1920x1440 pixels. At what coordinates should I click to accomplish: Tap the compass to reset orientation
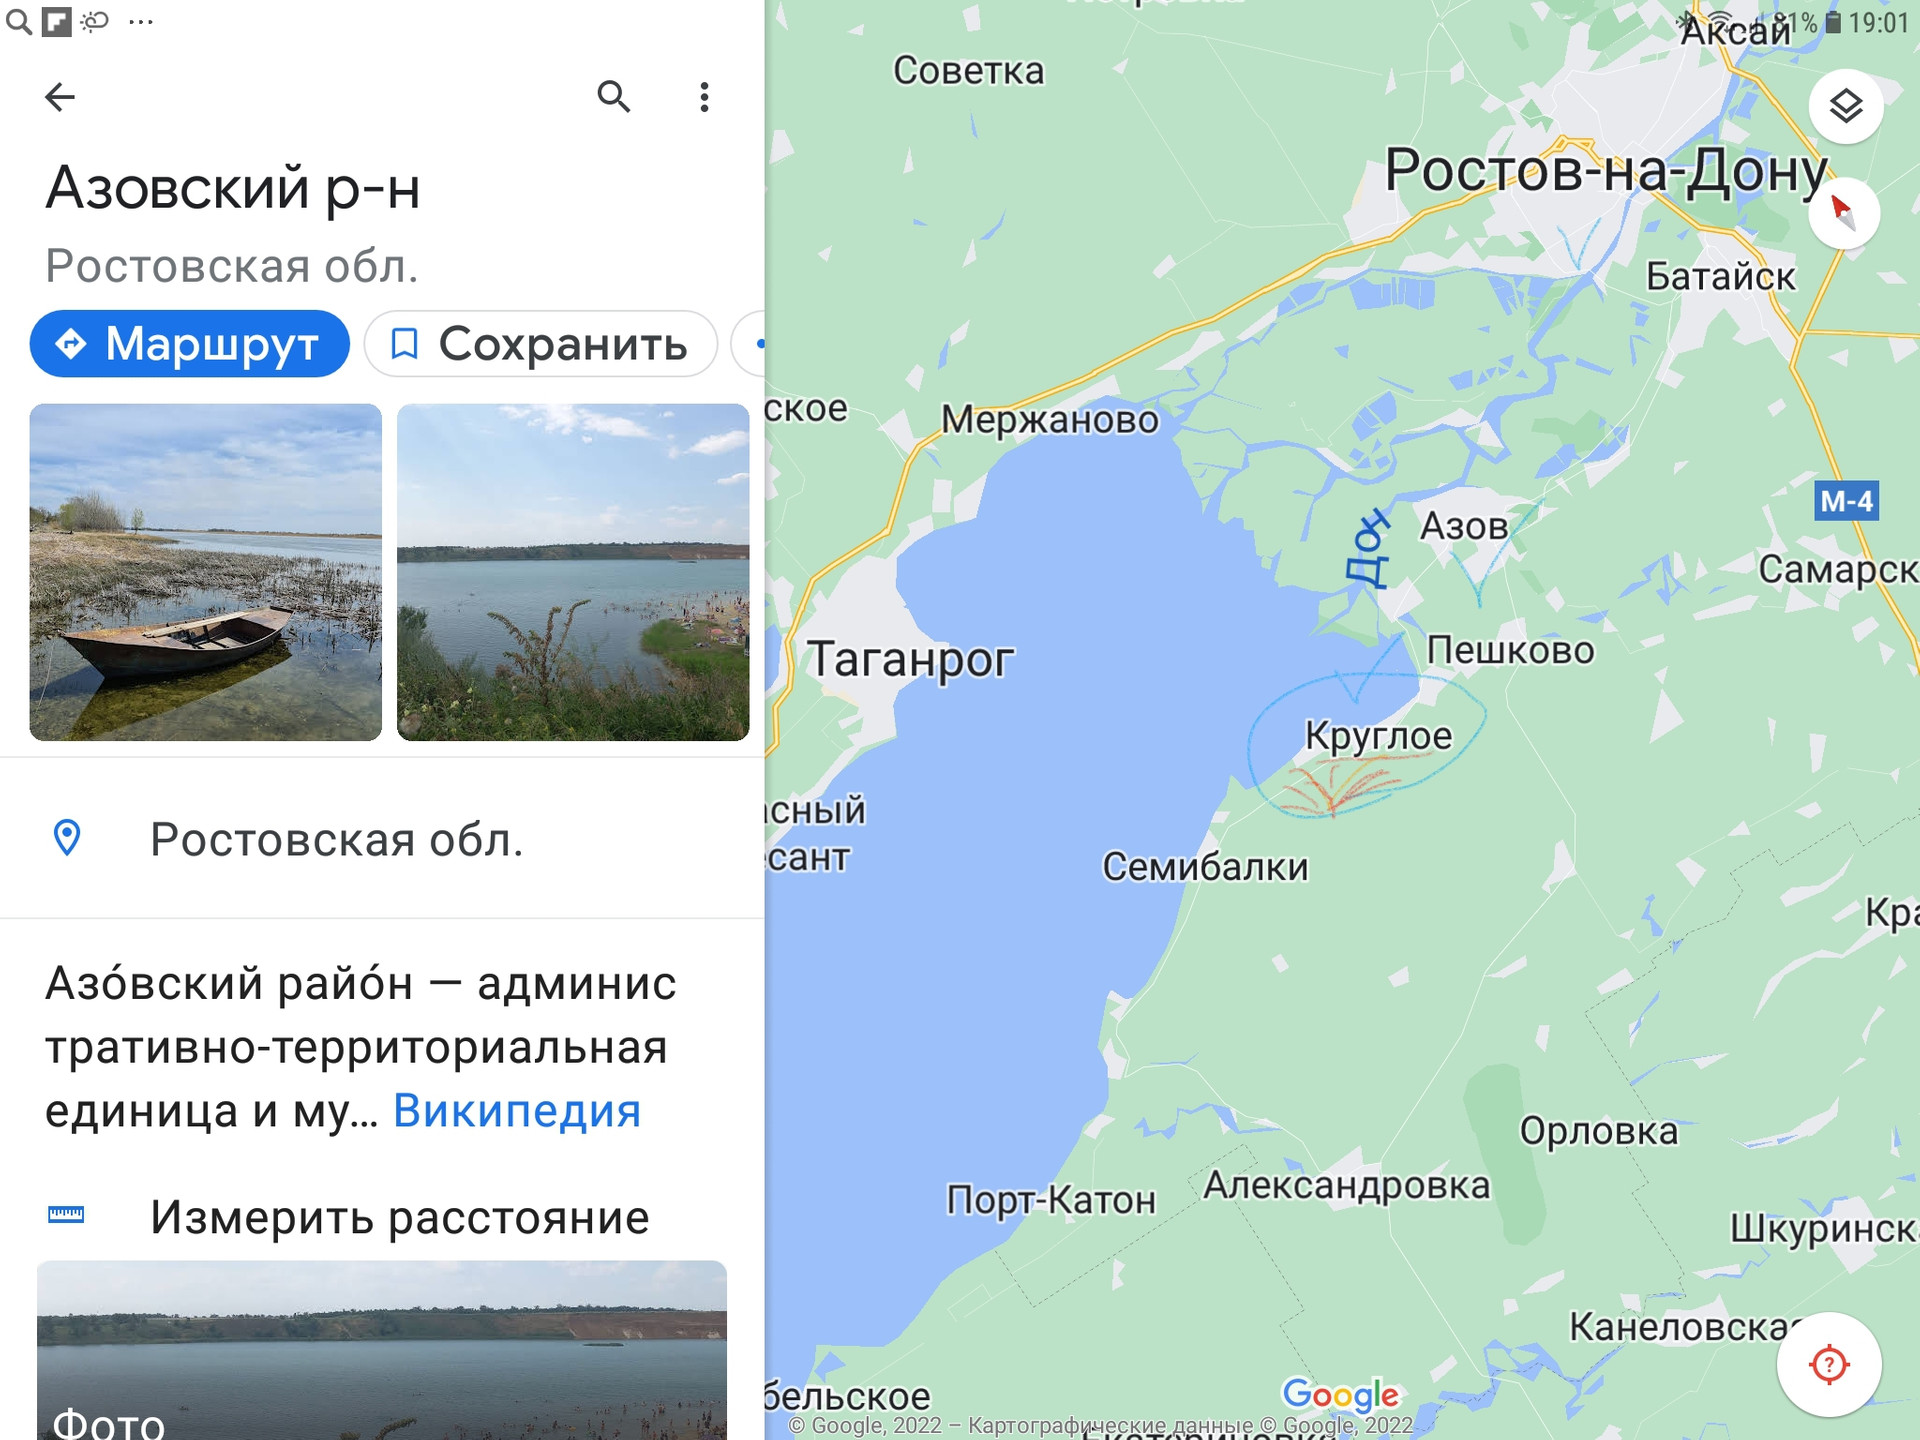pyautogui.click(x=1843, y=213)
